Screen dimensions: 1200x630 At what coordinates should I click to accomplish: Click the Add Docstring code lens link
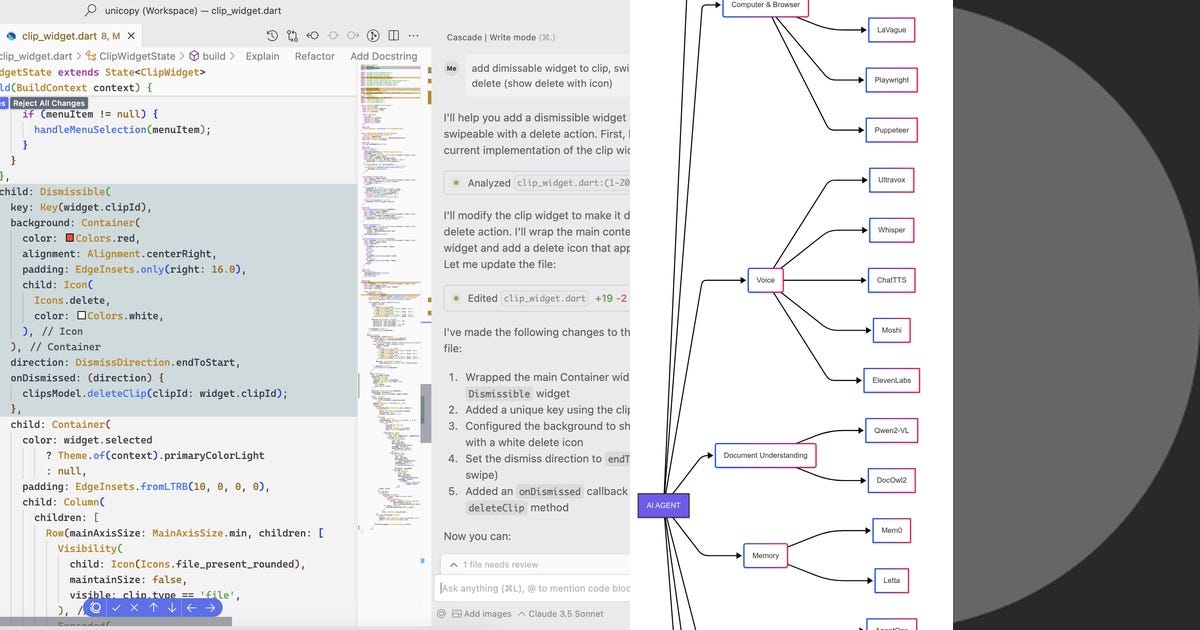click(x=385, y=56)
